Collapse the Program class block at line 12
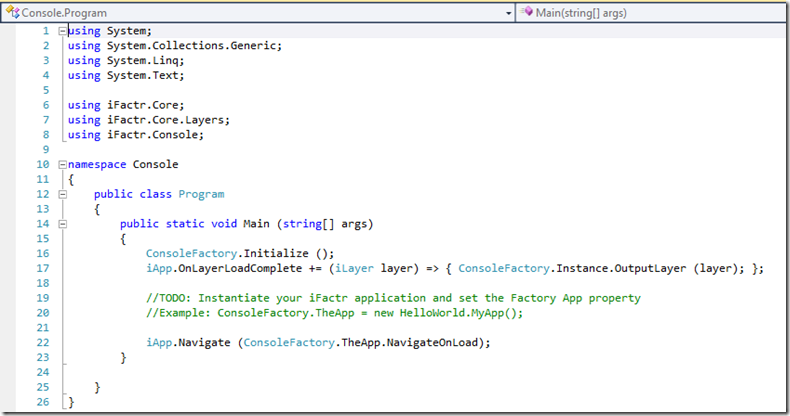This screenshot has width=790, height=416. (x=62, y=194)
